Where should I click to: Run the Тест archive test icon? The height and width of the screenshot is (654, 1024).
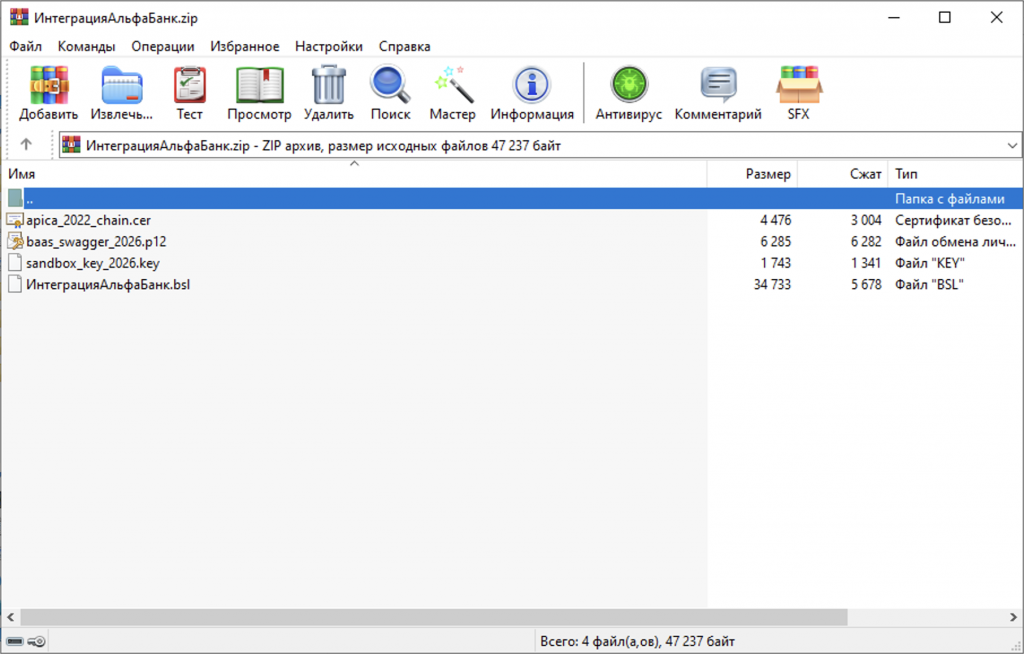(x=189, y=85)
